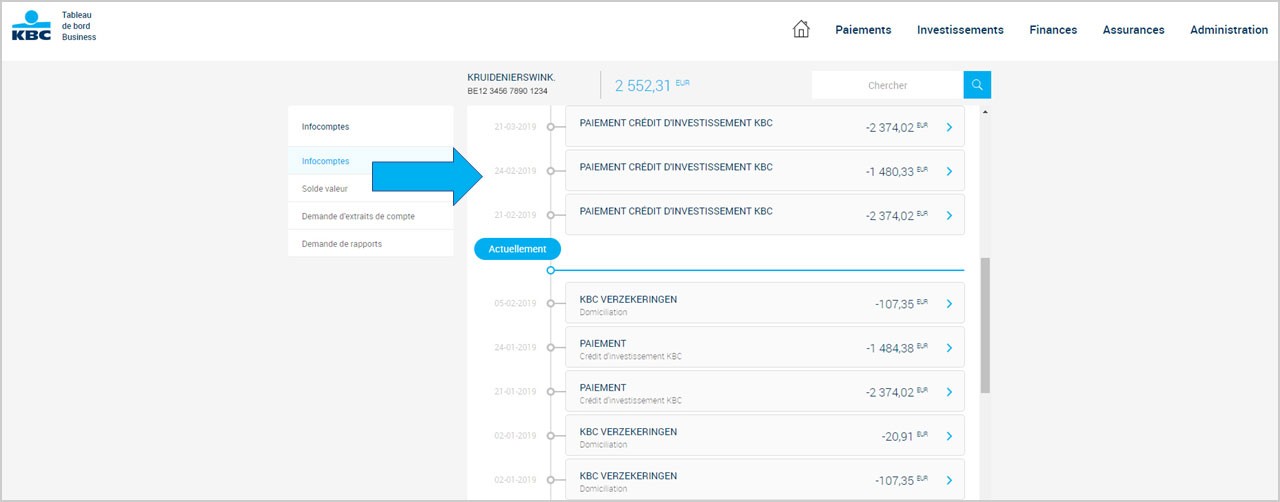This screenshot has height=502, width=1280.
Task: Click timeline marker for 05-02-2019
Action: click(550, 303)
